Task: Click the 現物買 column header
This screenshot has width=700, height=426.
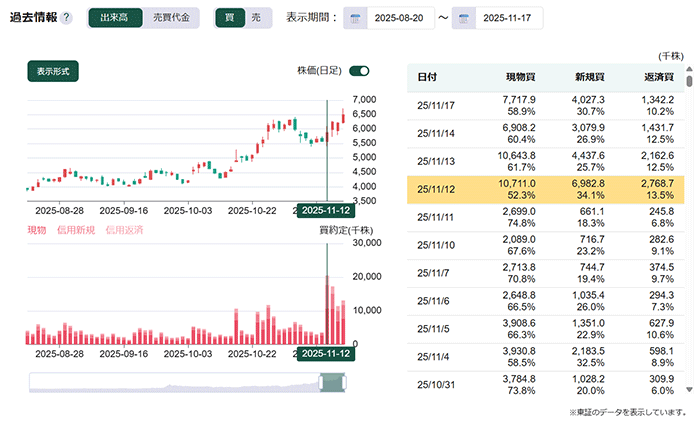Action: [521, 77]
